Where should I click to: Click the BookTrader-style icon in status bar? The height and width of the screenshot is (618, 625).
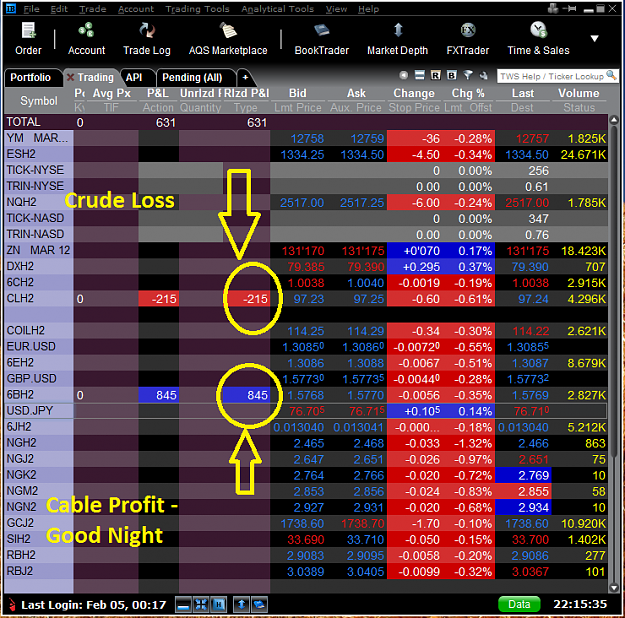point(259,605)
